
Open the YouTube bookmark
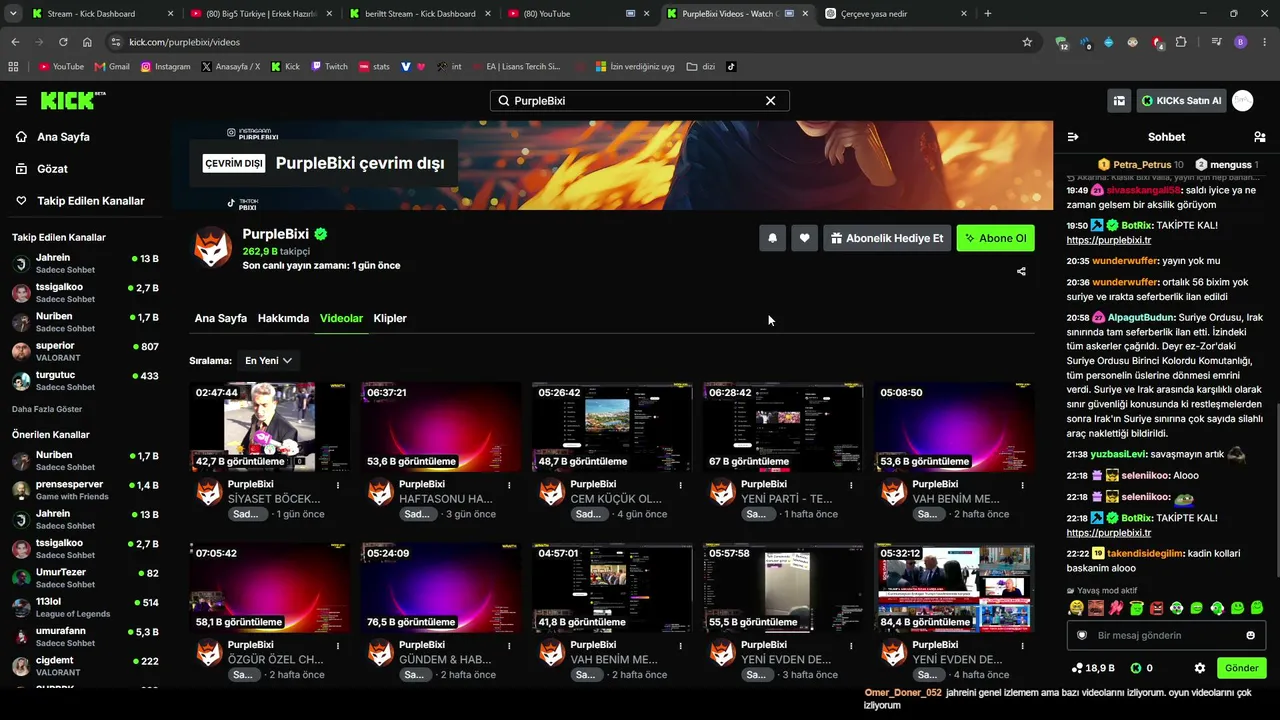point(61,67)
